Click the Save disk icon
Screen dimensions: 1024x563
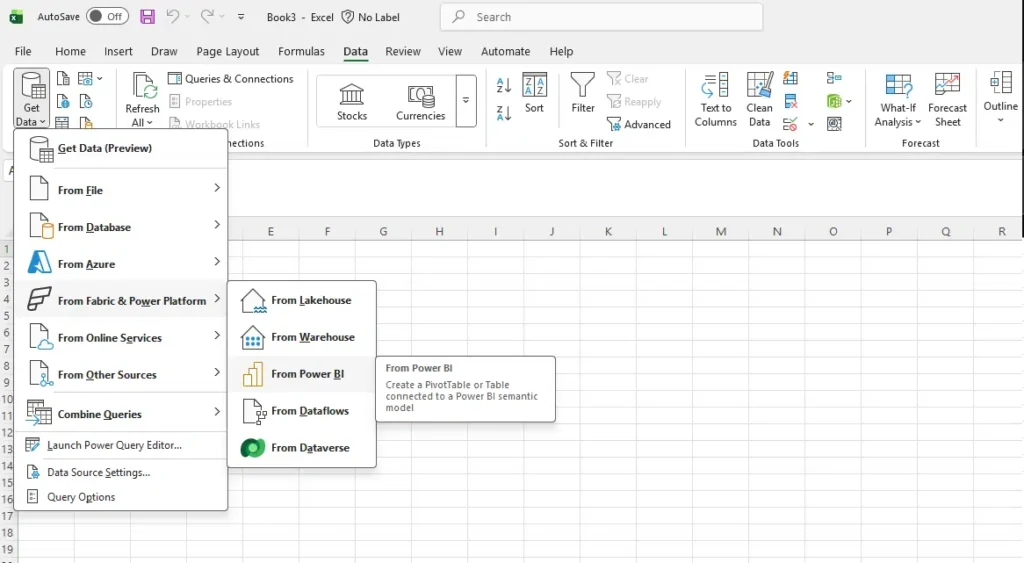point(148,16)
